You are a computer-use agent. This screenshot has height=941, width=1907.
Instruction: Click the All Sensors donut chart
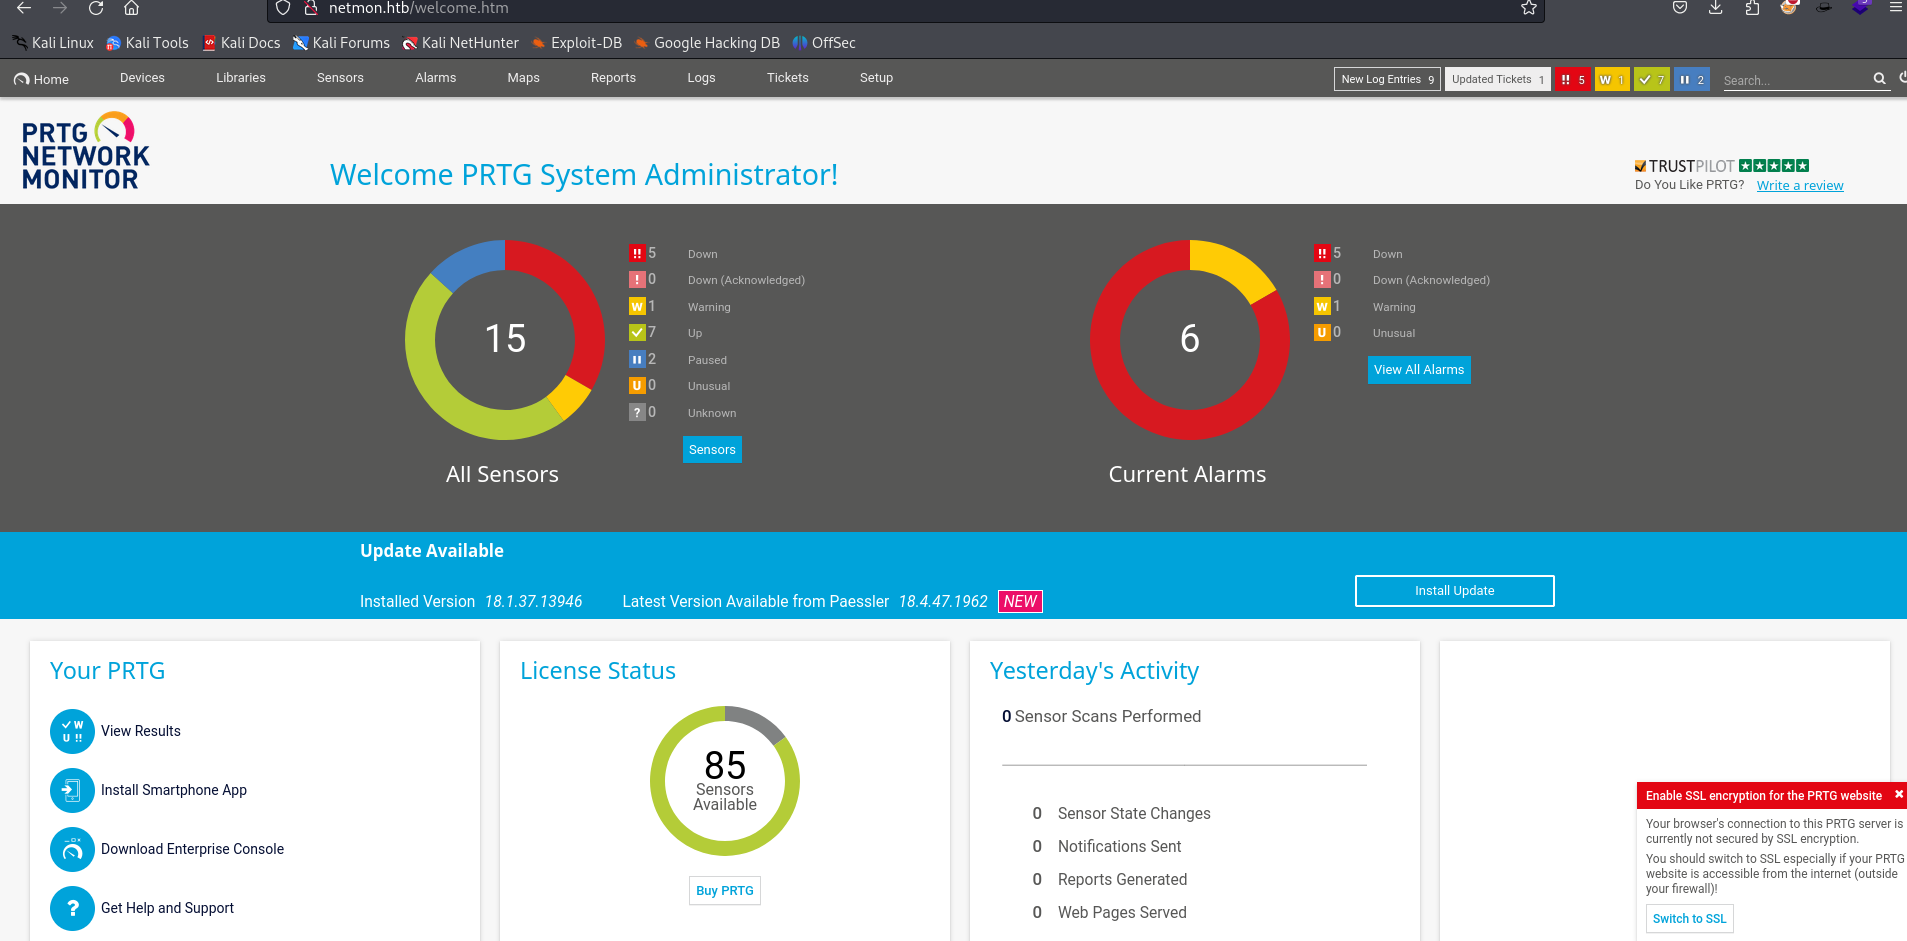point(505,339)
